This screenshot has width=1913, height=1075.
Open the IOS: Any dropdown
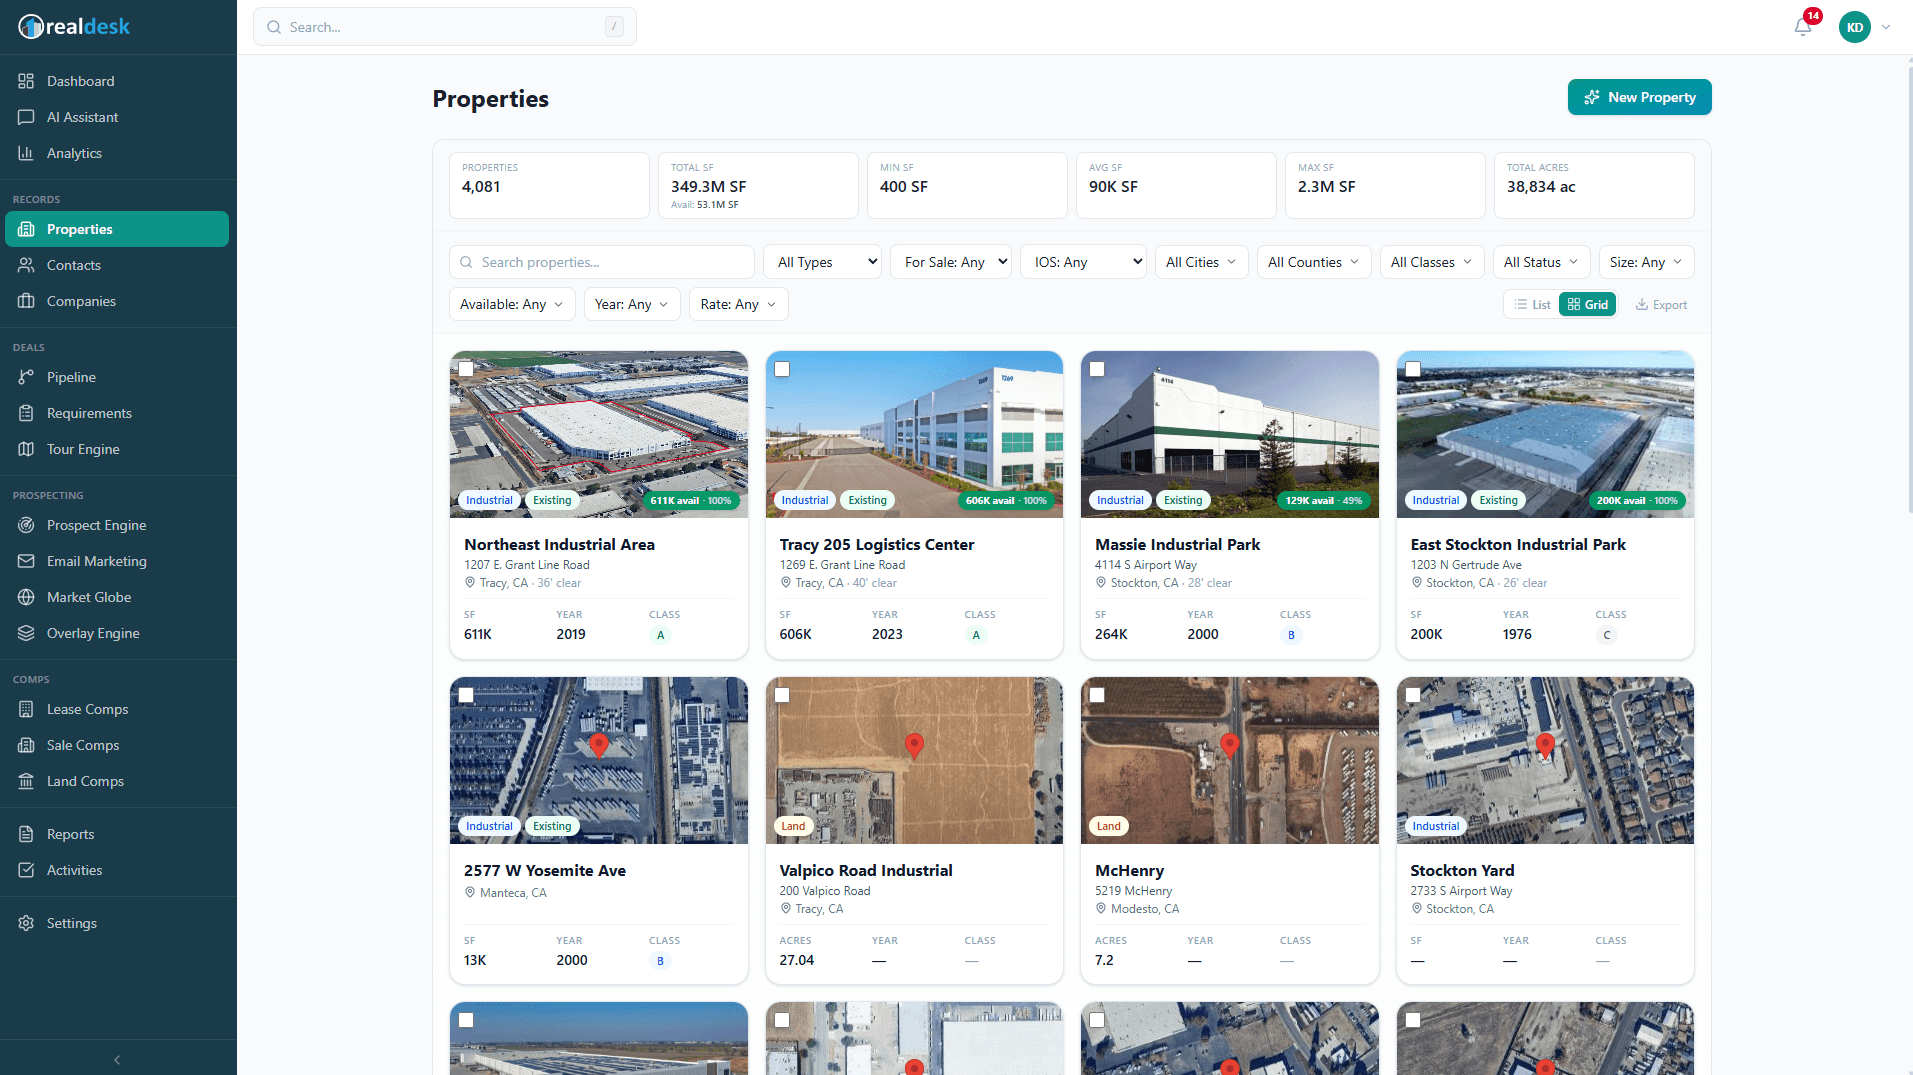pos(1083,262)
